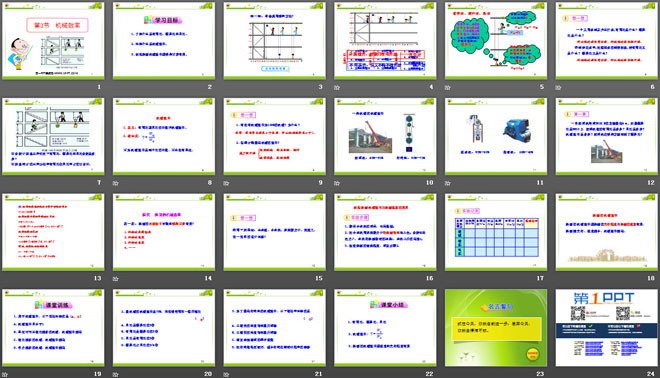Screen dimensions: 660x378
Task: Click animation star icon under slide 8
Action: pyautogui.click(x=115, y=183)
